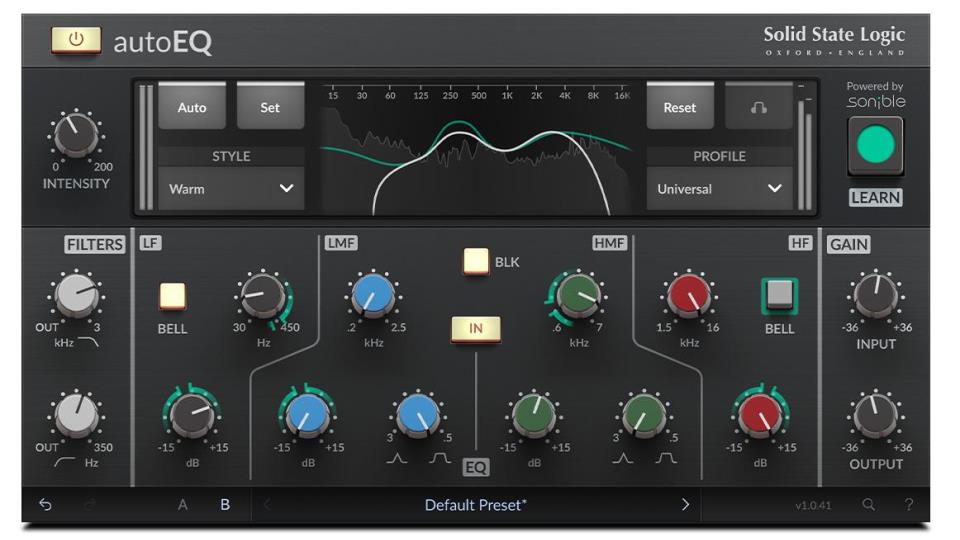Click the blue LMF gain dB knob
The image size is (960, 540).
[x=307, y=416]
